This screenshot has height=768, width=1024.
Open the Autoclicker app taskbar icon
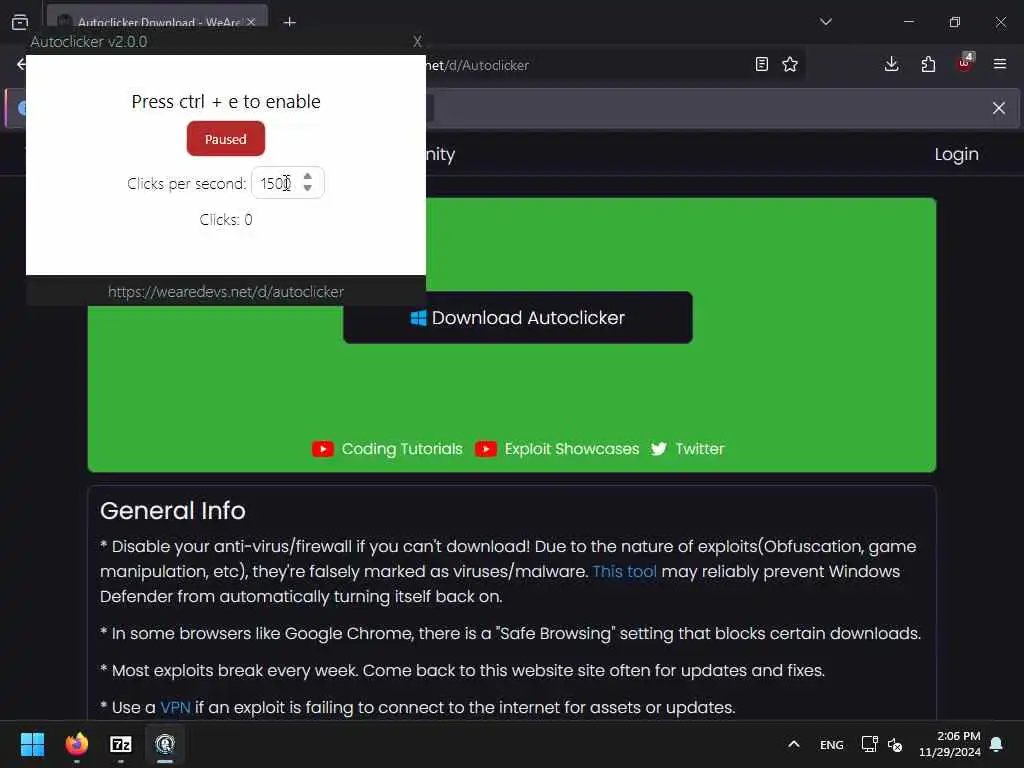coord(165,744)
